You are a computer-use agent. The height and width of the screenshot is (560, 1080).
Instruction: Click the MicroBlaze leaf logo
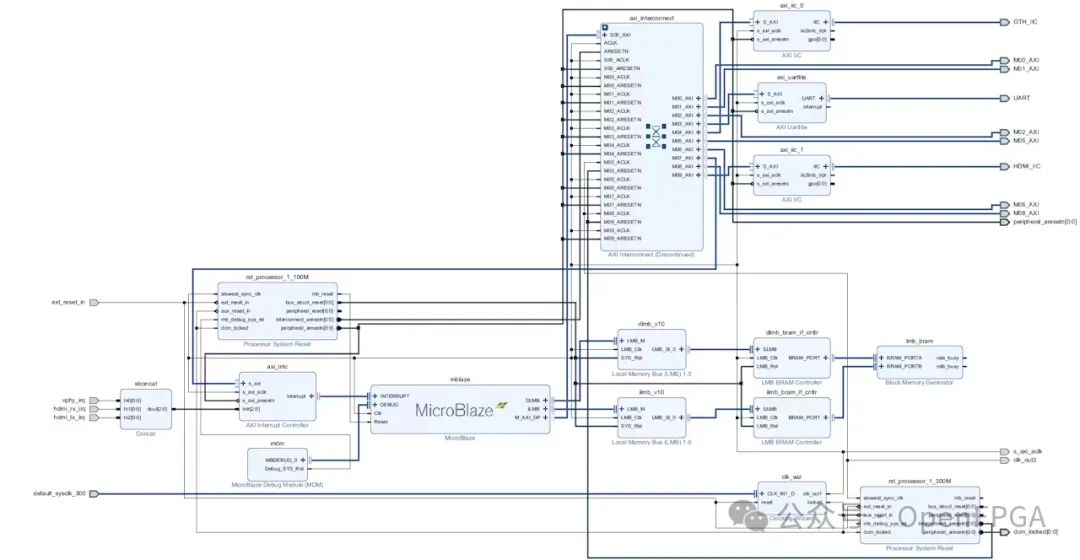coord(501,406)
